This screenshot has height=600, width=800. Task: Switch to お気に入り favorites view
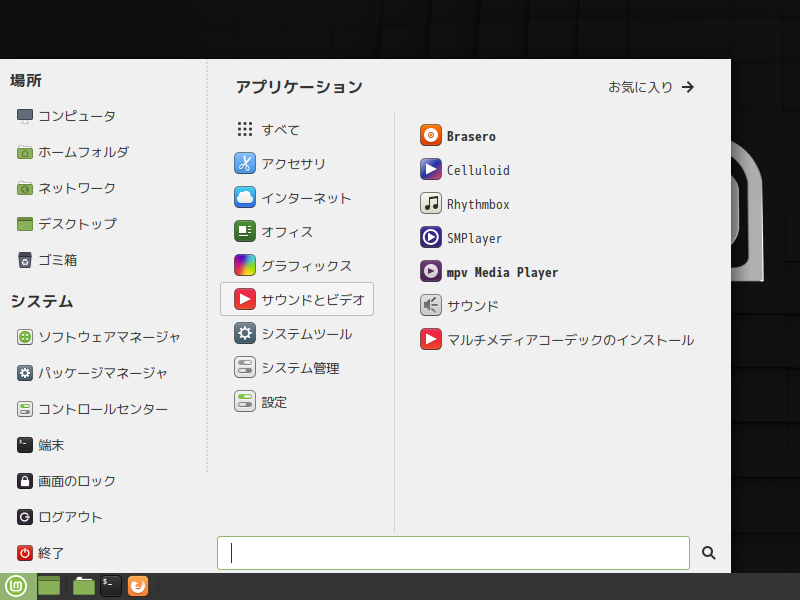(651, 87)
